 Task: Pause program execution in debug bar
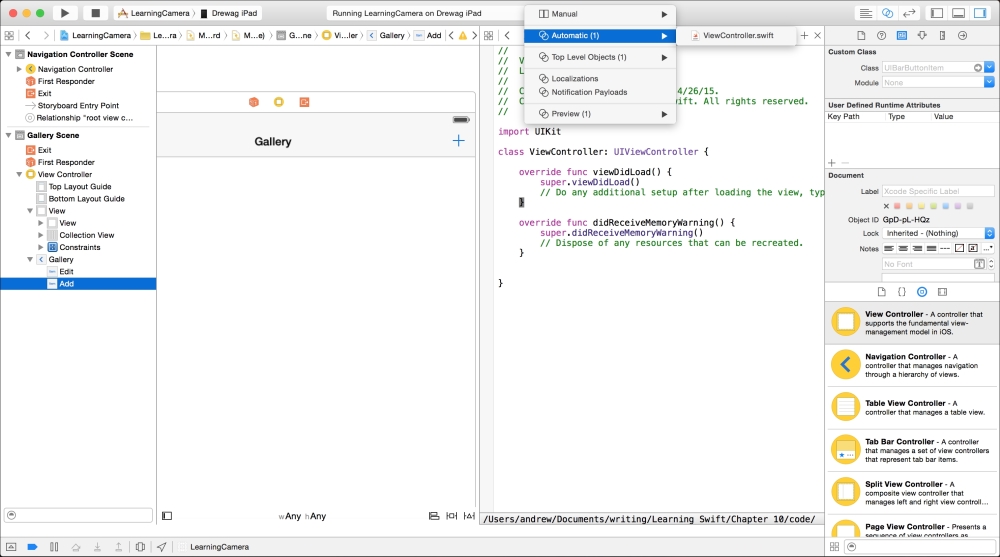pos(54,547)
